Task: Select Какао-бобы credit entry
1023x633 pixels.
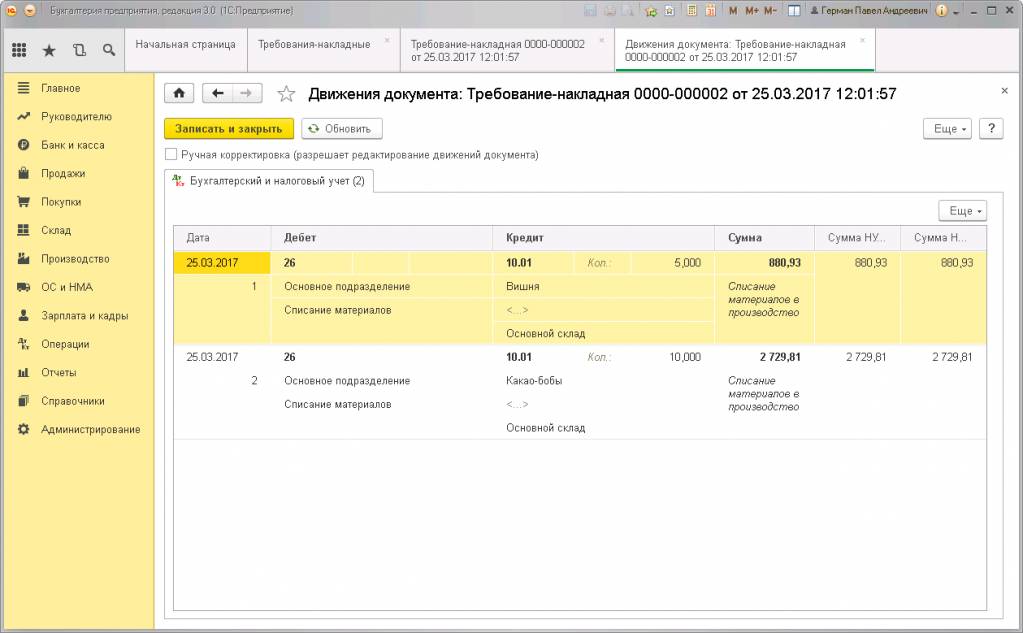Action: point(534,380)
